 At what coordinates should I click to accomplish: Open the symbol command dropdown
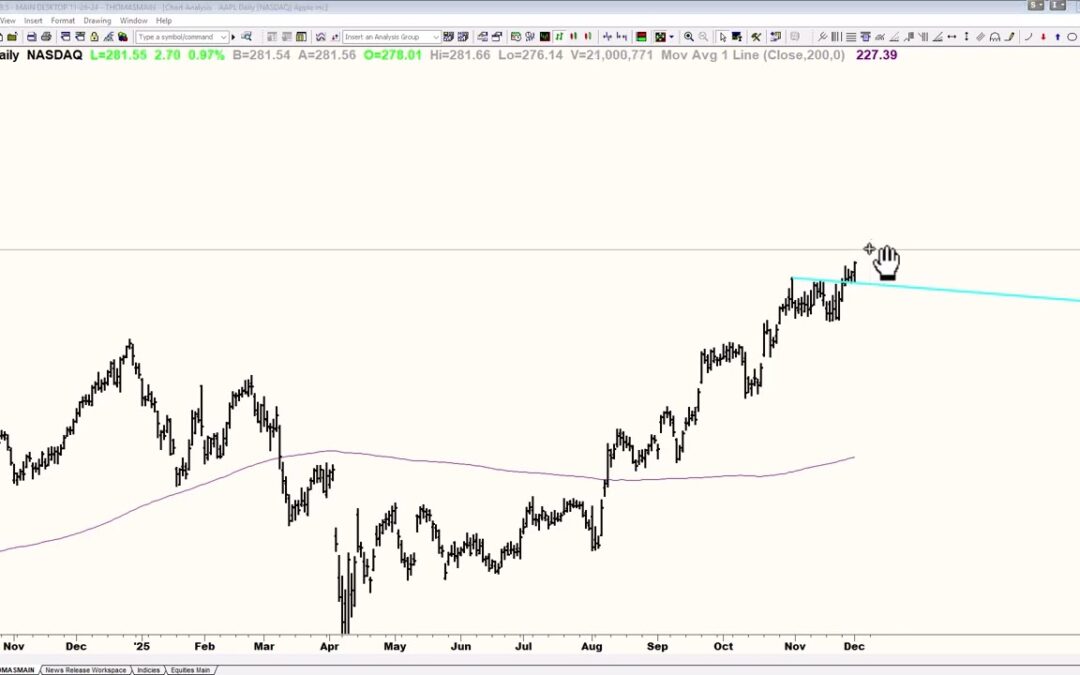(x=224, y=36)
